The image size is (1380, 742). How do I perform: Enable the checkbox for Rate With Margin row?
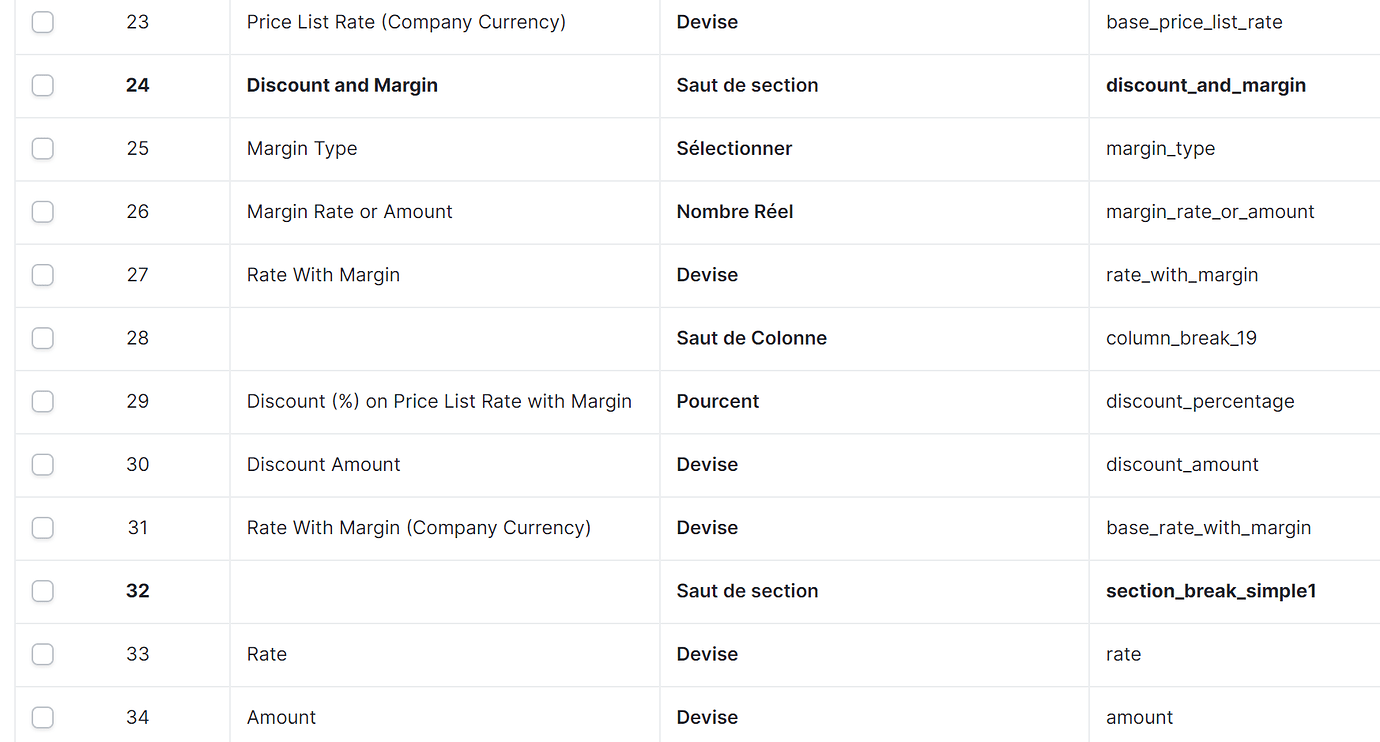(42, 274)
